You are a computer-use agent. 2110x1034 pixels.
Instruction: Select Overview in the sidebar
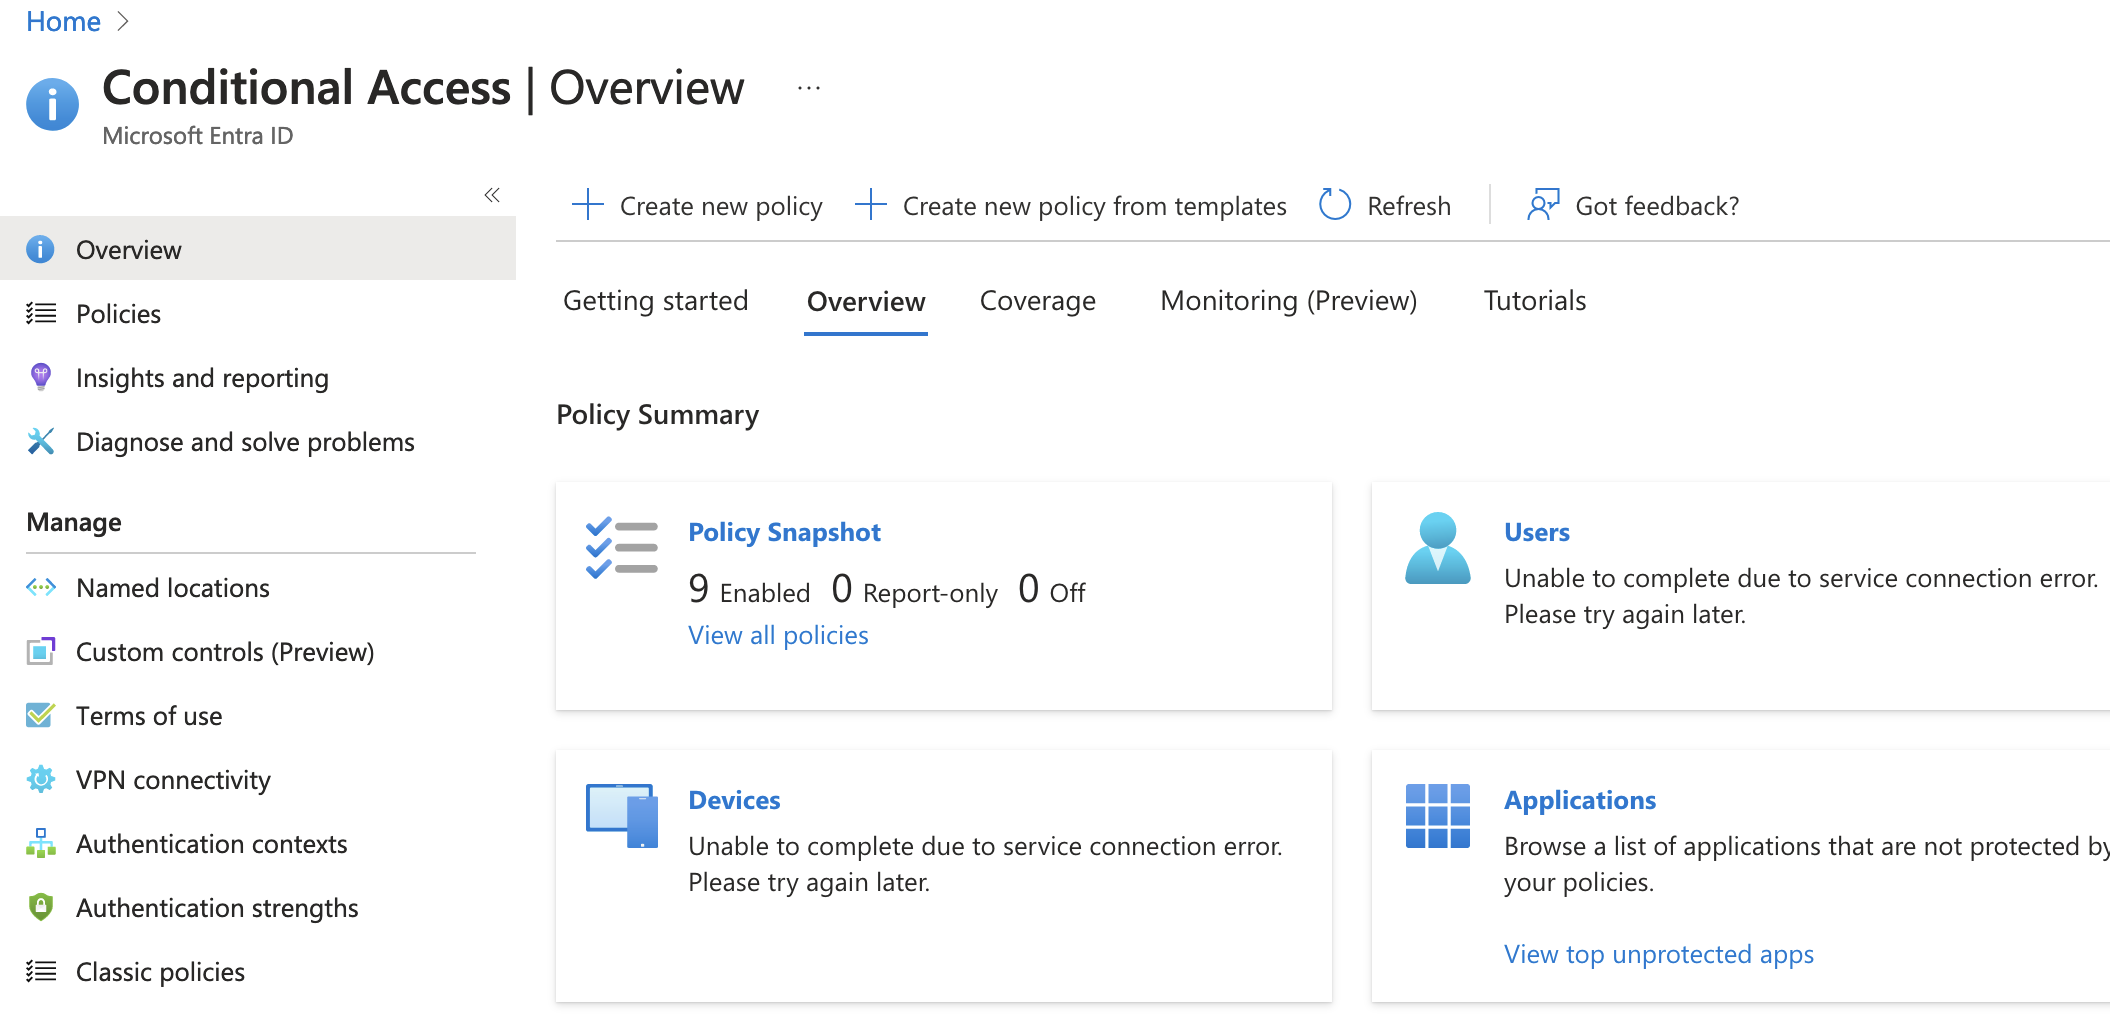coord(258,249)
